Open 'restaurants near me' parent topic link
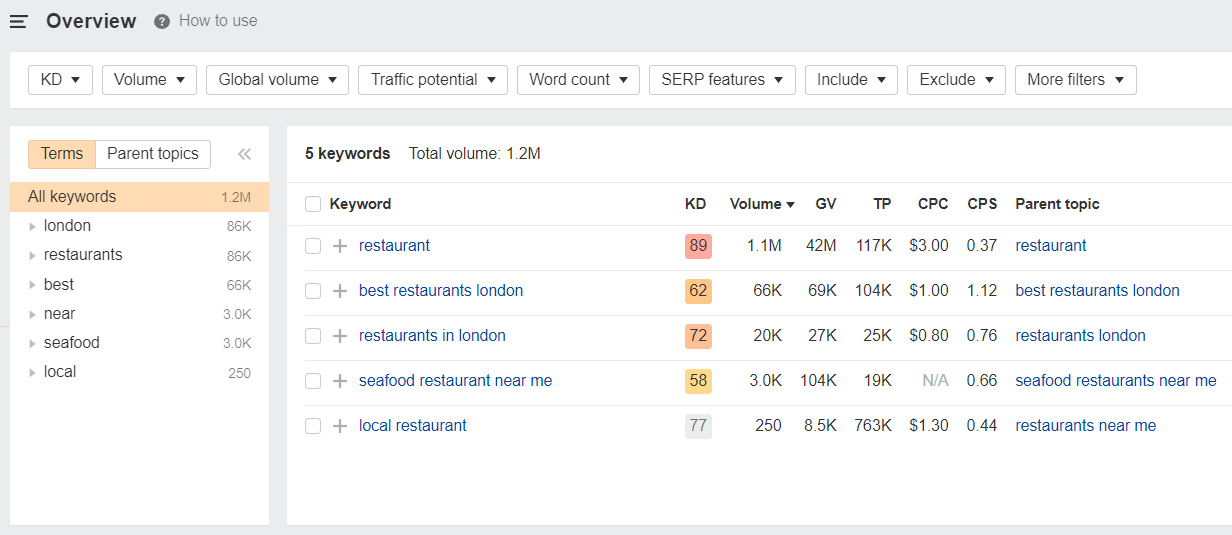 click(x=1085, y=426)
